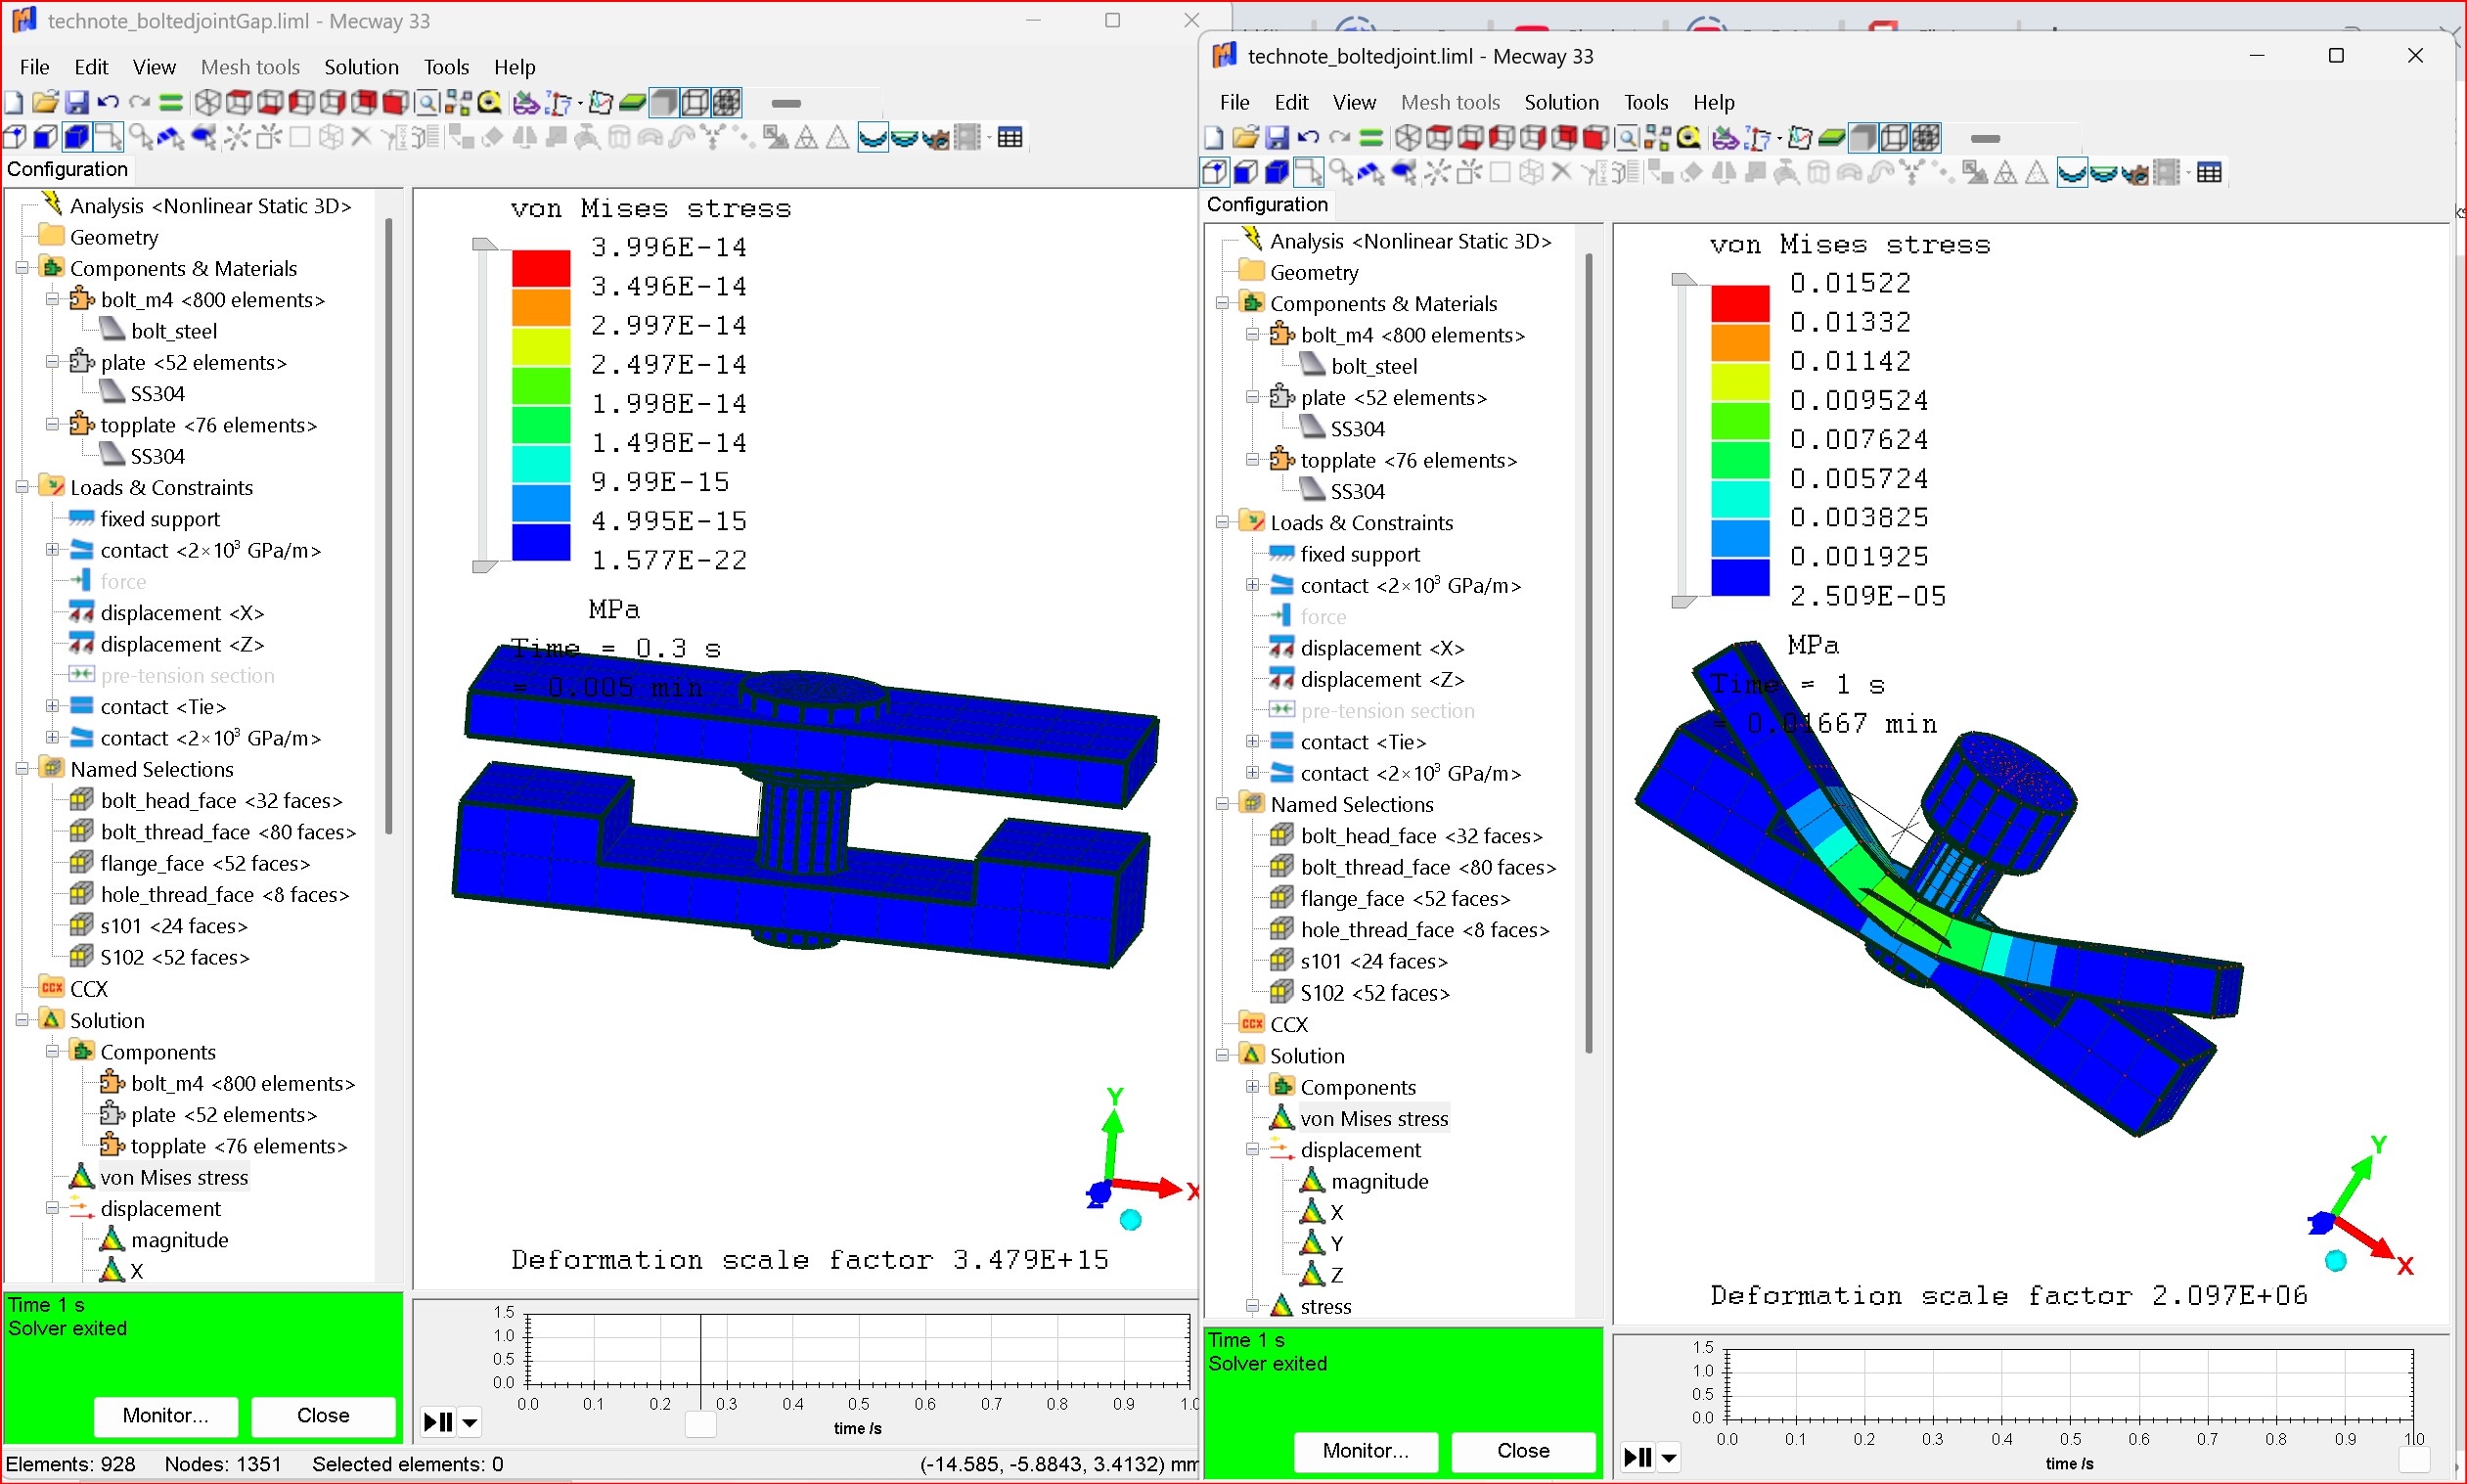Open Tools menu in boltedjointGap window
This screenshot has width=2467, height=1484.
446,67
